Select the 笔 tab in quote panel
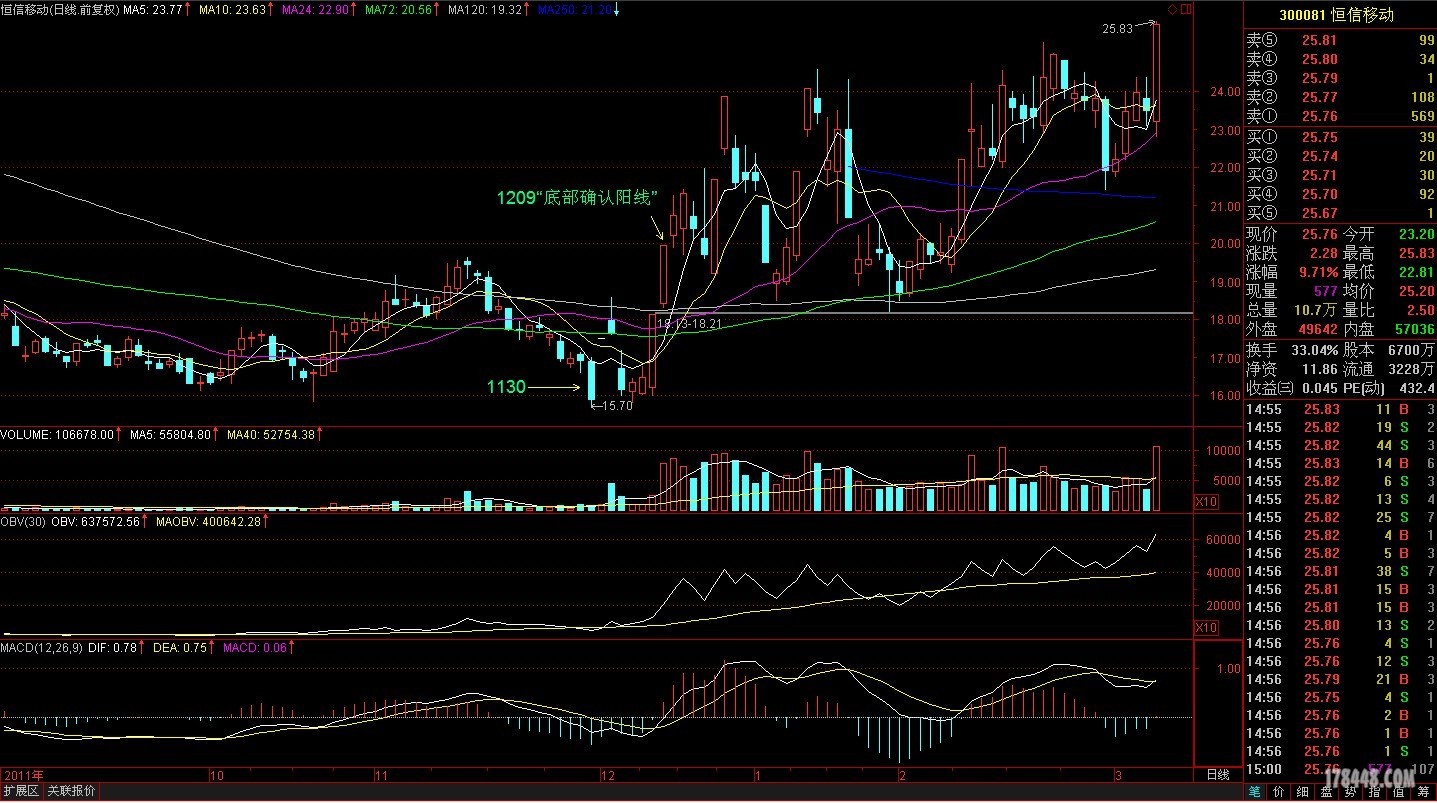1437x803 pixels. click(x=1253, y=792)
